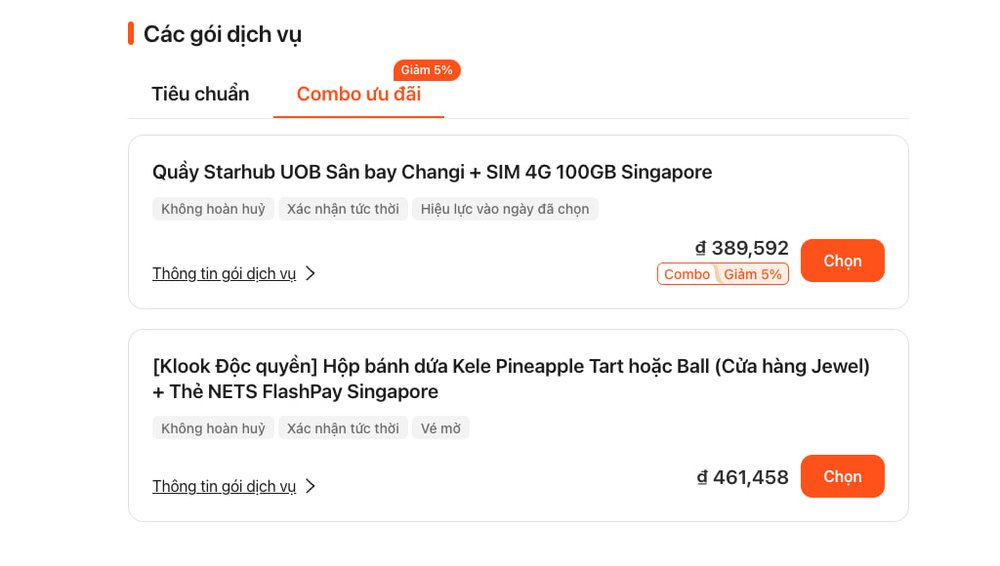
Task: Click Chọn for the Starhub SIM 4G combo
Action: [x=842, y=261]
